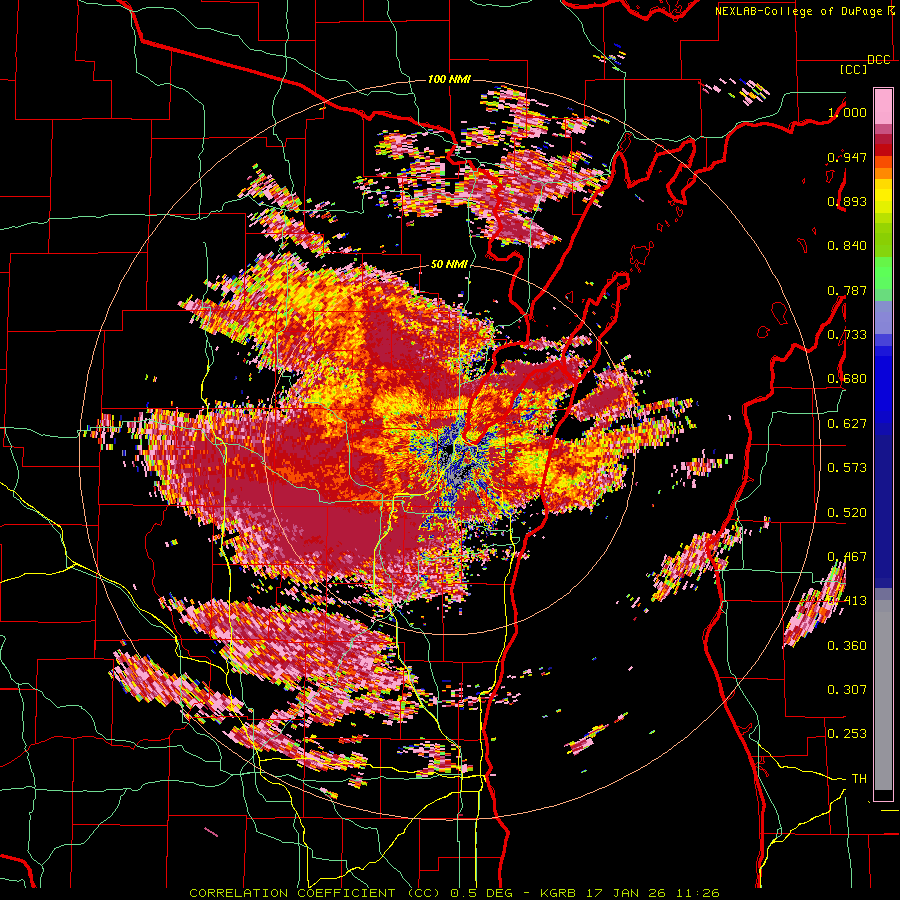Select the 0.253 scale value
900x900 pixels.
[x=847, y=734]
